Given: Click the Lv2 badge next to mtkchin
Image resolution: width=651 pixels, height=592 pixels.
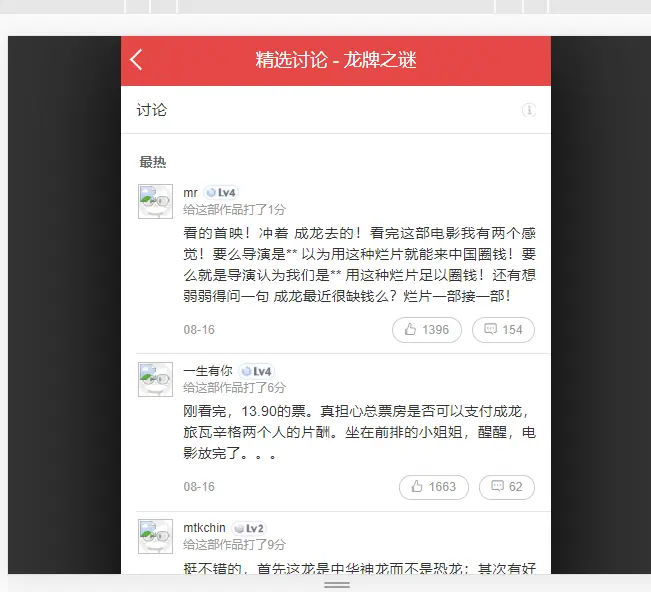Looking at the screenshot, I should [249, 528].
